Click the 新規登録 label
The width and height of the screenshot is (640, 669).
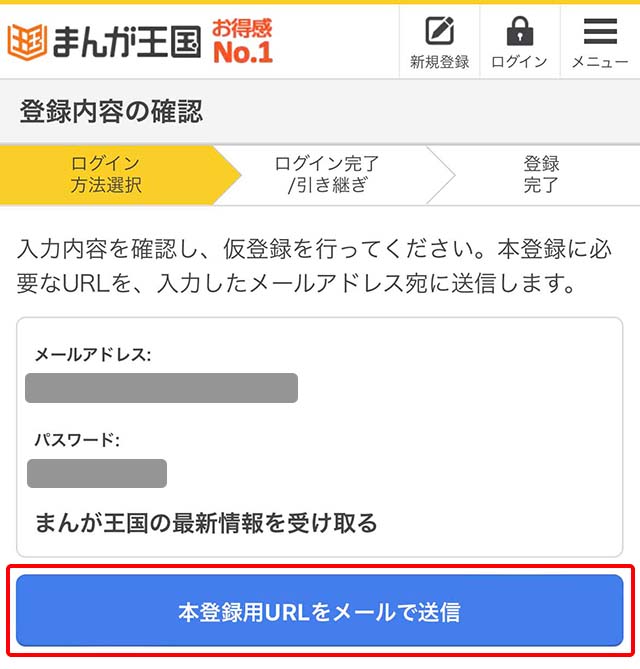click(439, 62)
